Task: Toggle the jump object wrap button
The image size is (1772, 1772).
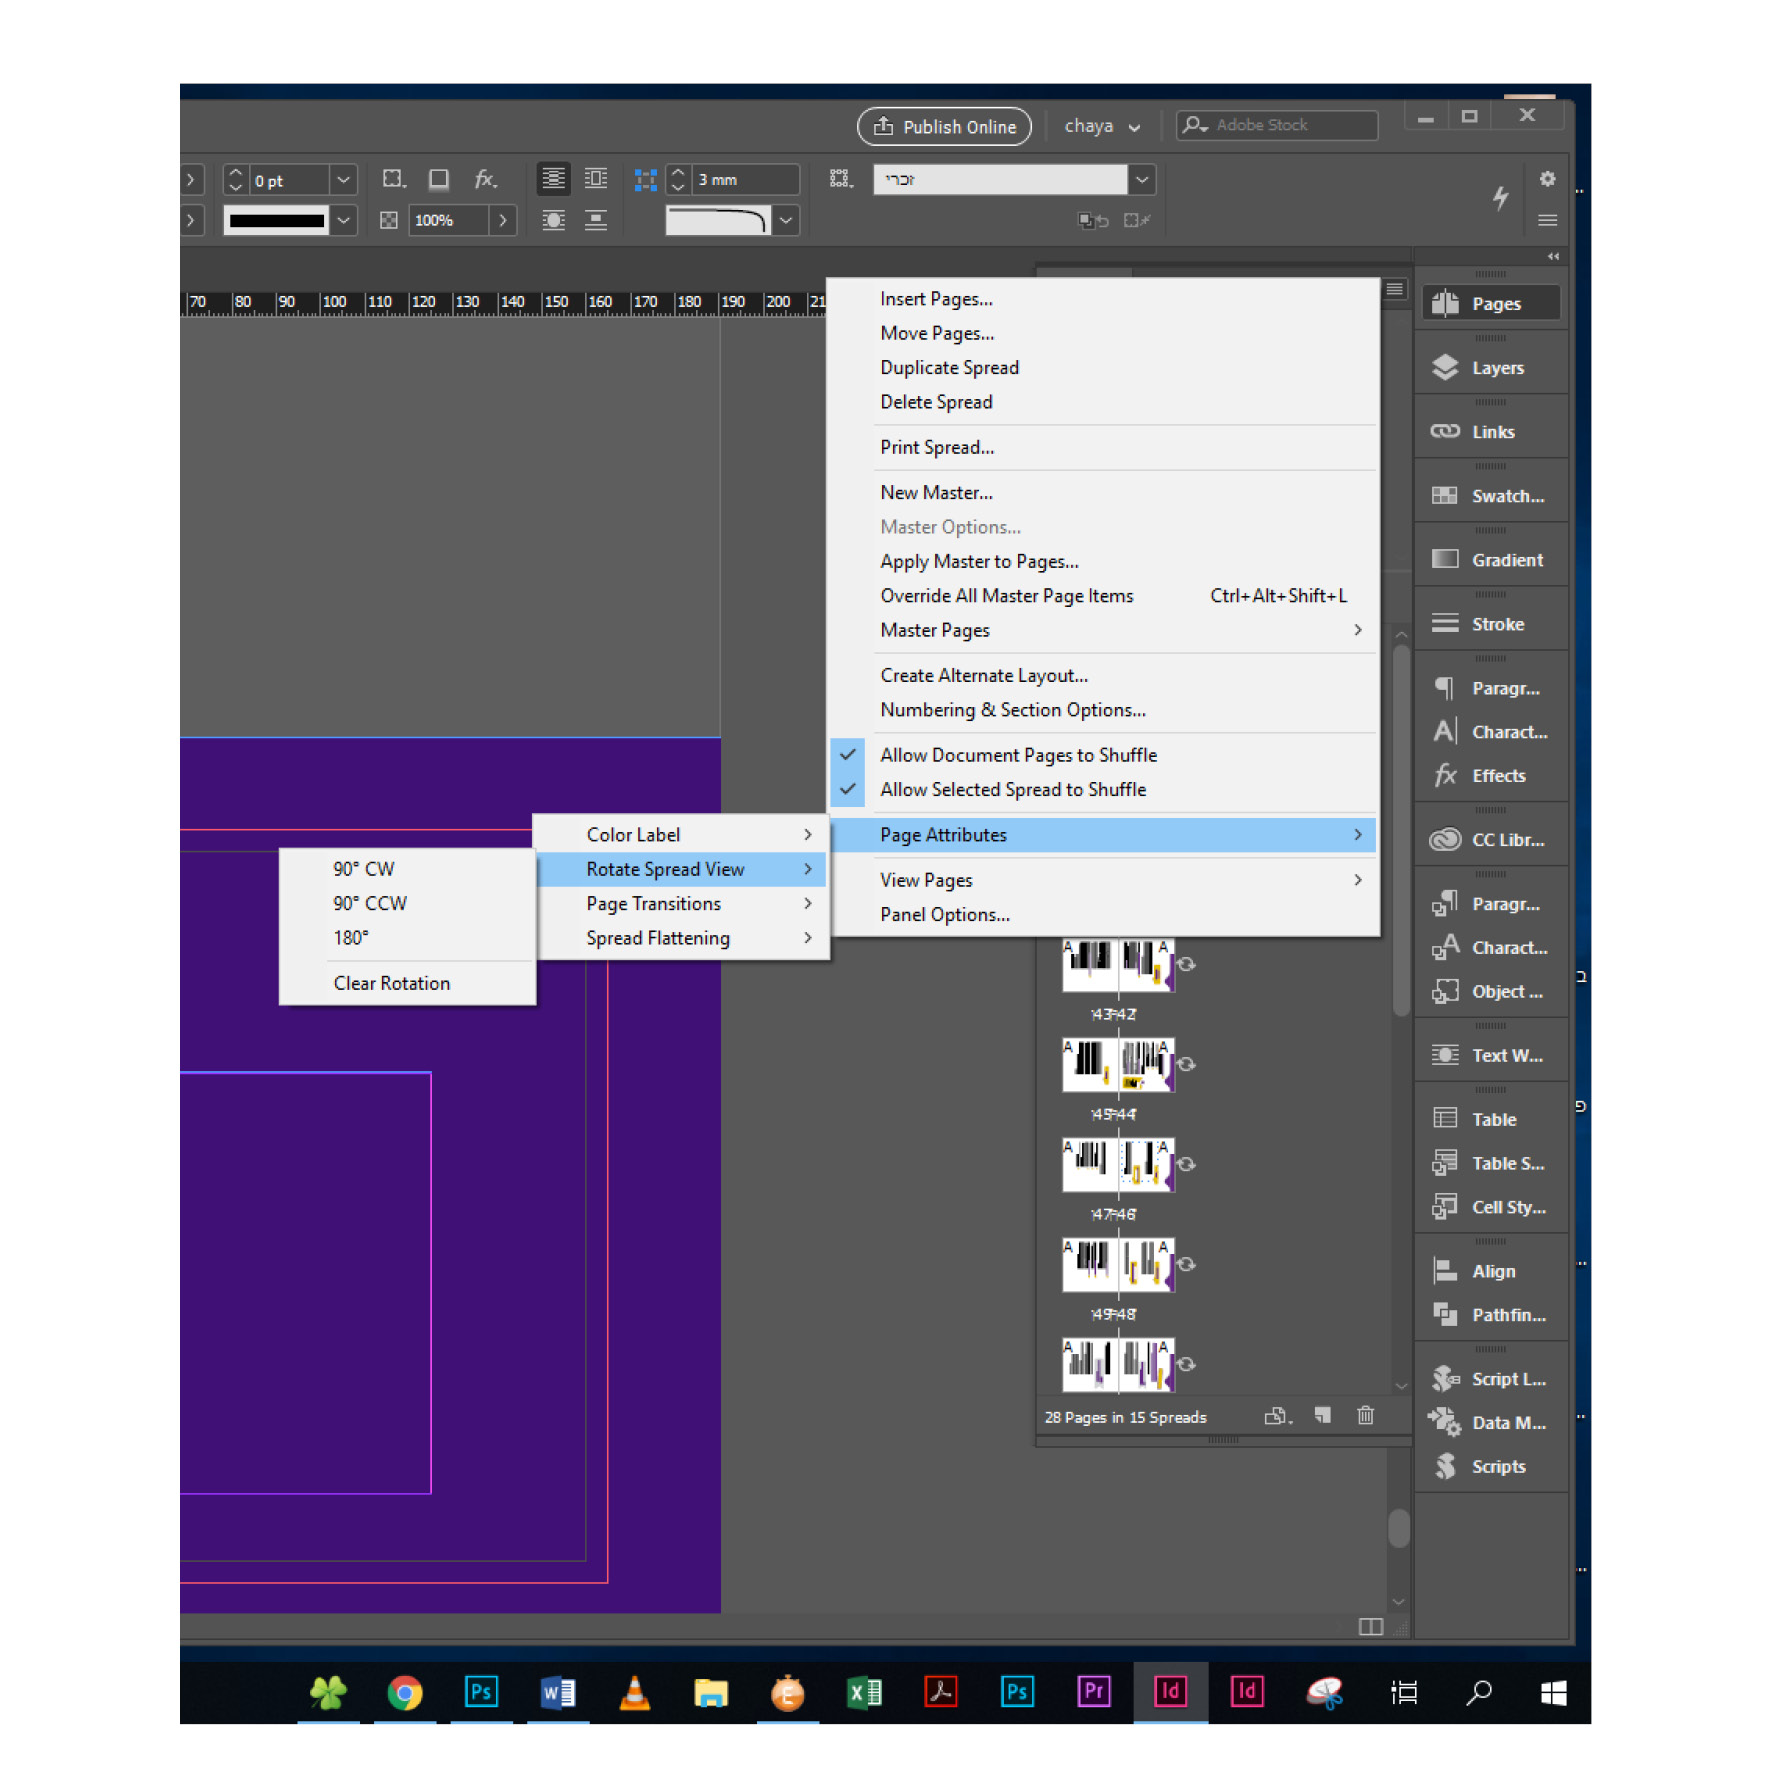Action: coord(596,221)
